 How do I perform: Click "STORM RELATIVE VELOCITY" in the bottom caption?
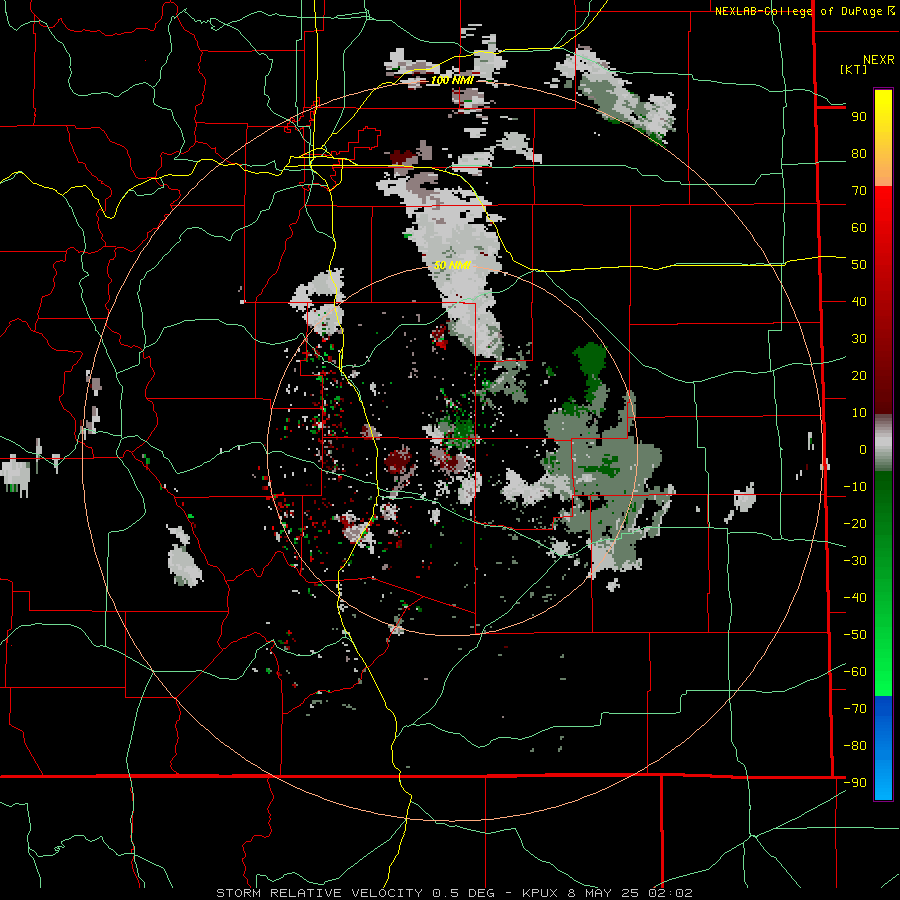tap(320, 893)
